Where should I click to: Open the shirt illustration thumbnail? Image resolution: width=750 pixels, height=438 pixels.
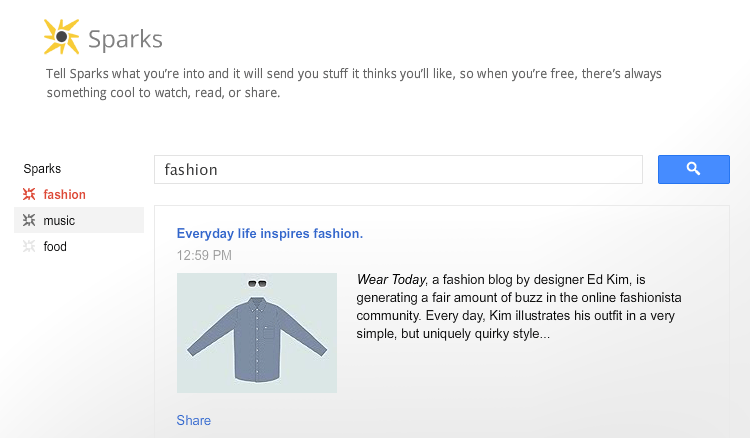click(257, 333)
